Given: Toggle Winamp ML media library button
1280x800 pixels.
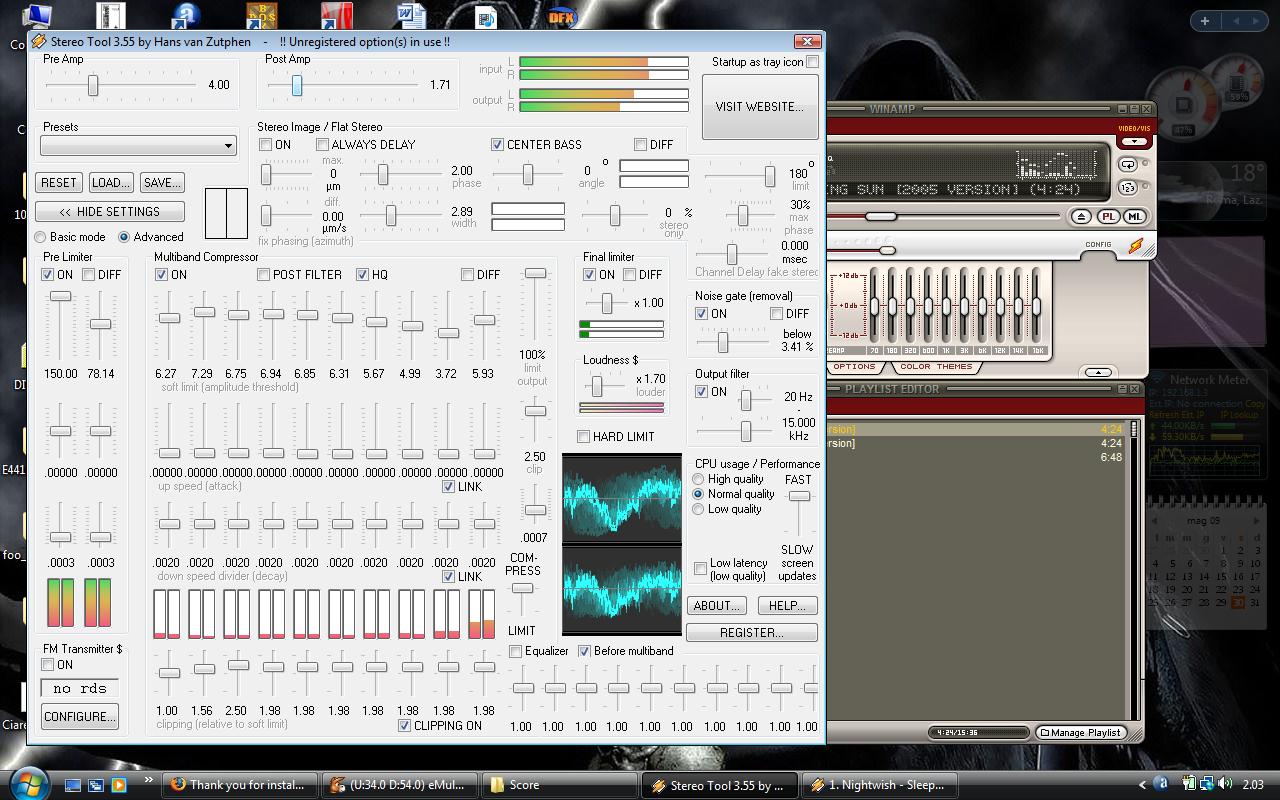Looking at the screenshot, I should pos(1134,217).
